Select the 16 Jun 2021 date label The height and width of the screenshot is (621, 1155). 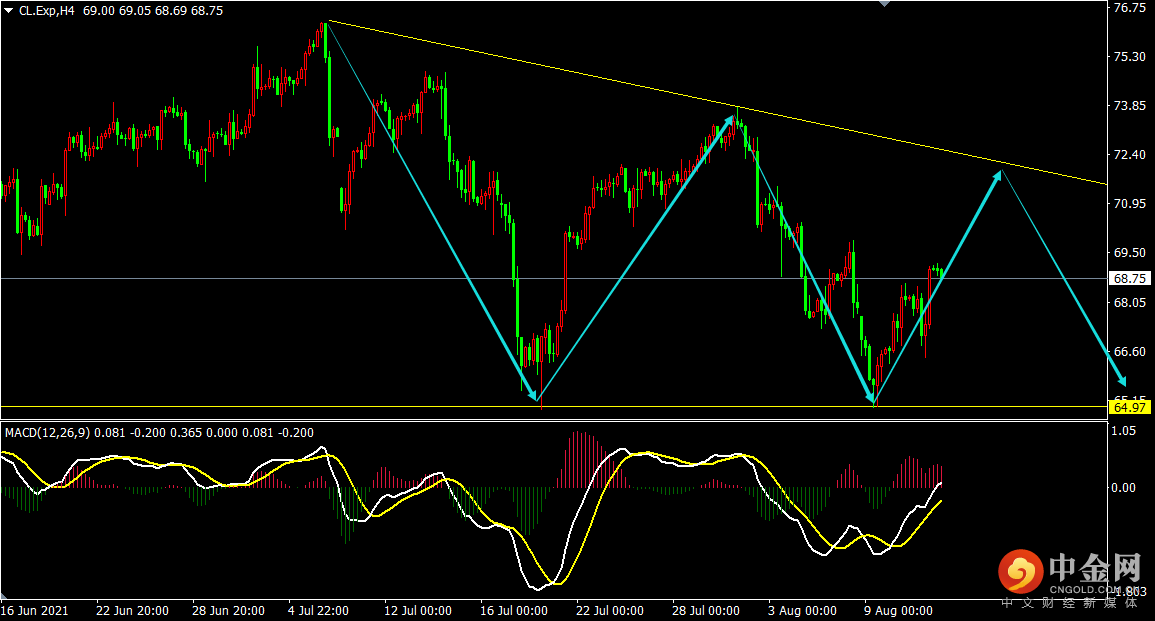point(35,611)
